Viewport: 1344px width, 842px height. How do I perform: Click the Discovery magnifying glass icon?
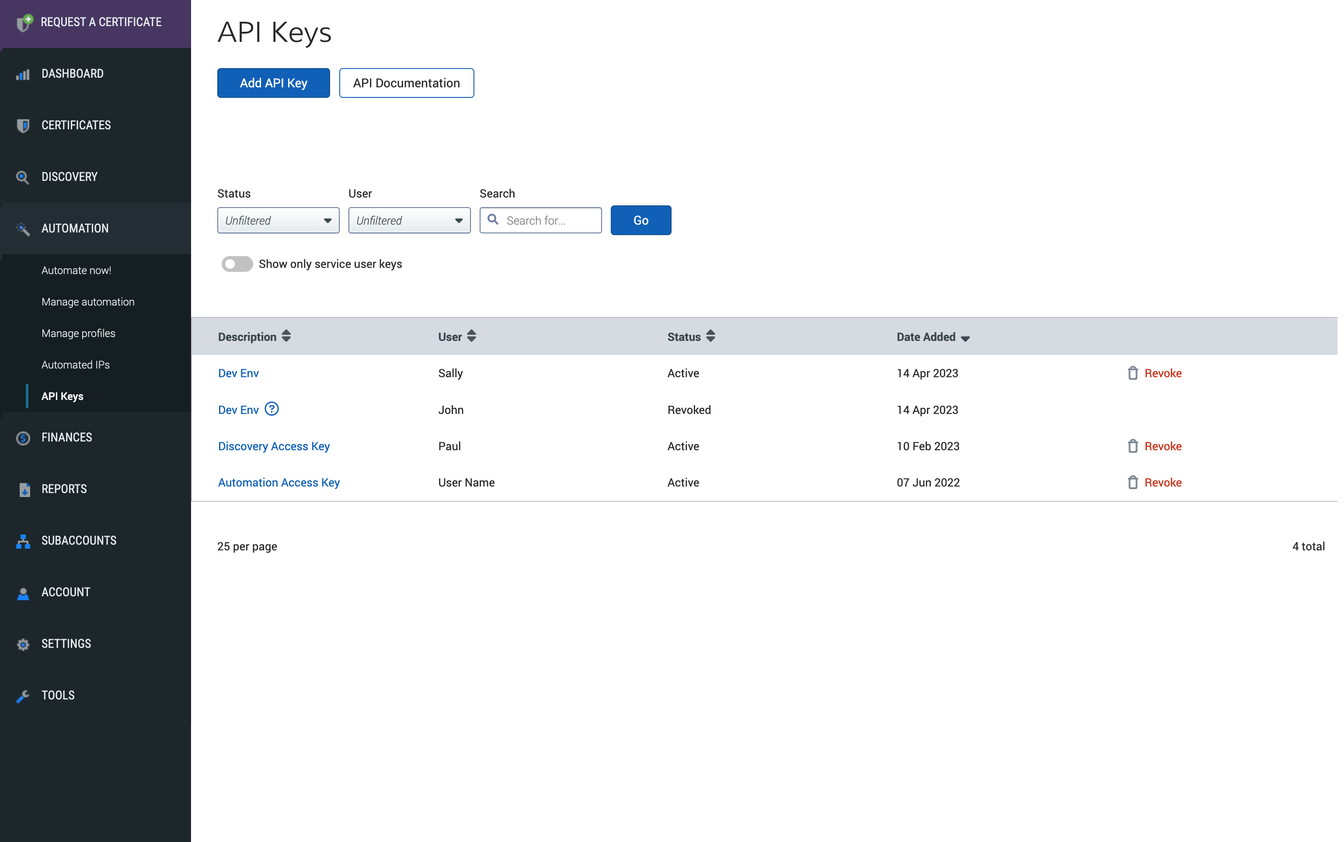click(x=22, y=176)
